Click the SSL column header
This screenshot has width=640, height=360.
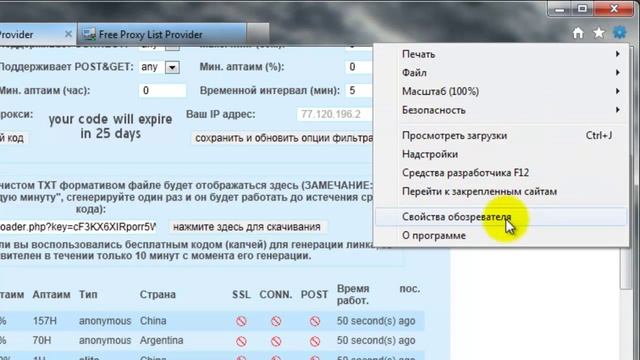pyautogui.click(x=241, y=295)
